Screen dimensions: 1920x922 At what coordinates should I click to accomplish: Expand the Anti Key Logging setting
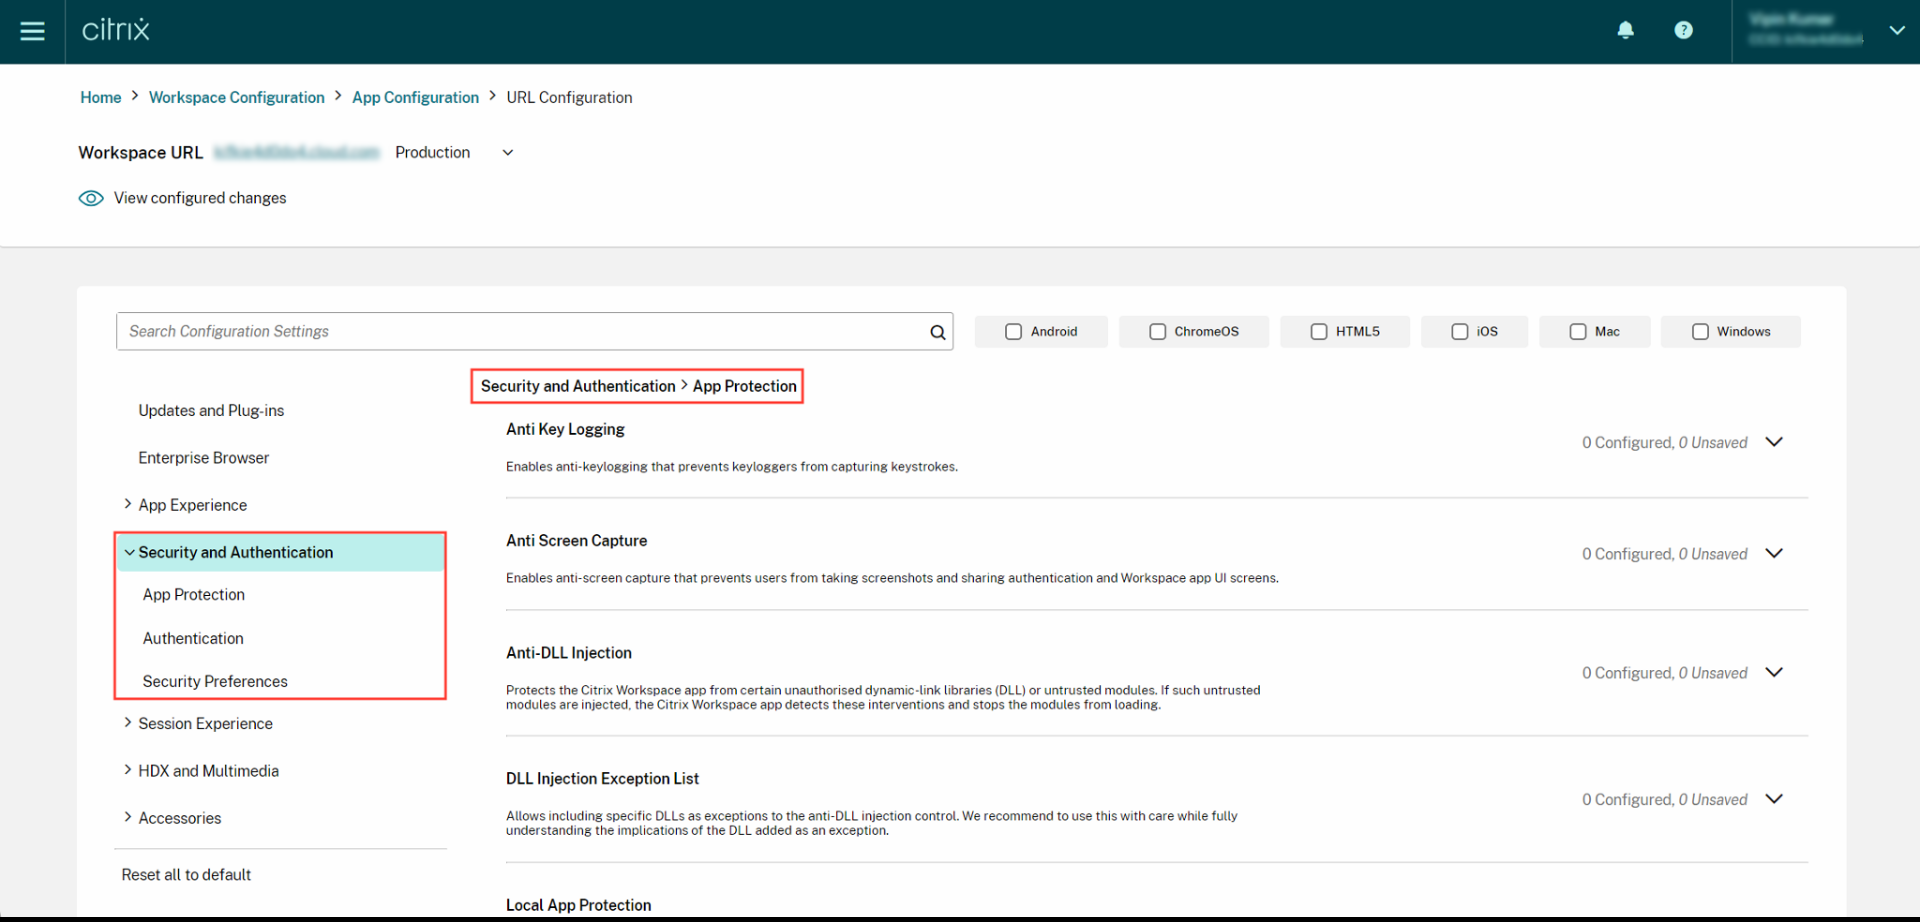[x=1775, y=442]
